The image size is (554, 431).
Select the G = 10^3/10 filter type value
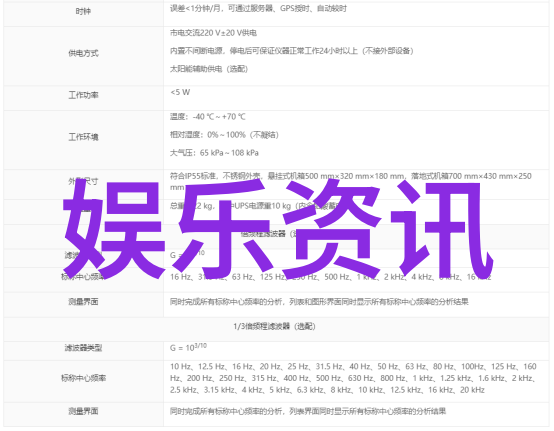point(188,347)
